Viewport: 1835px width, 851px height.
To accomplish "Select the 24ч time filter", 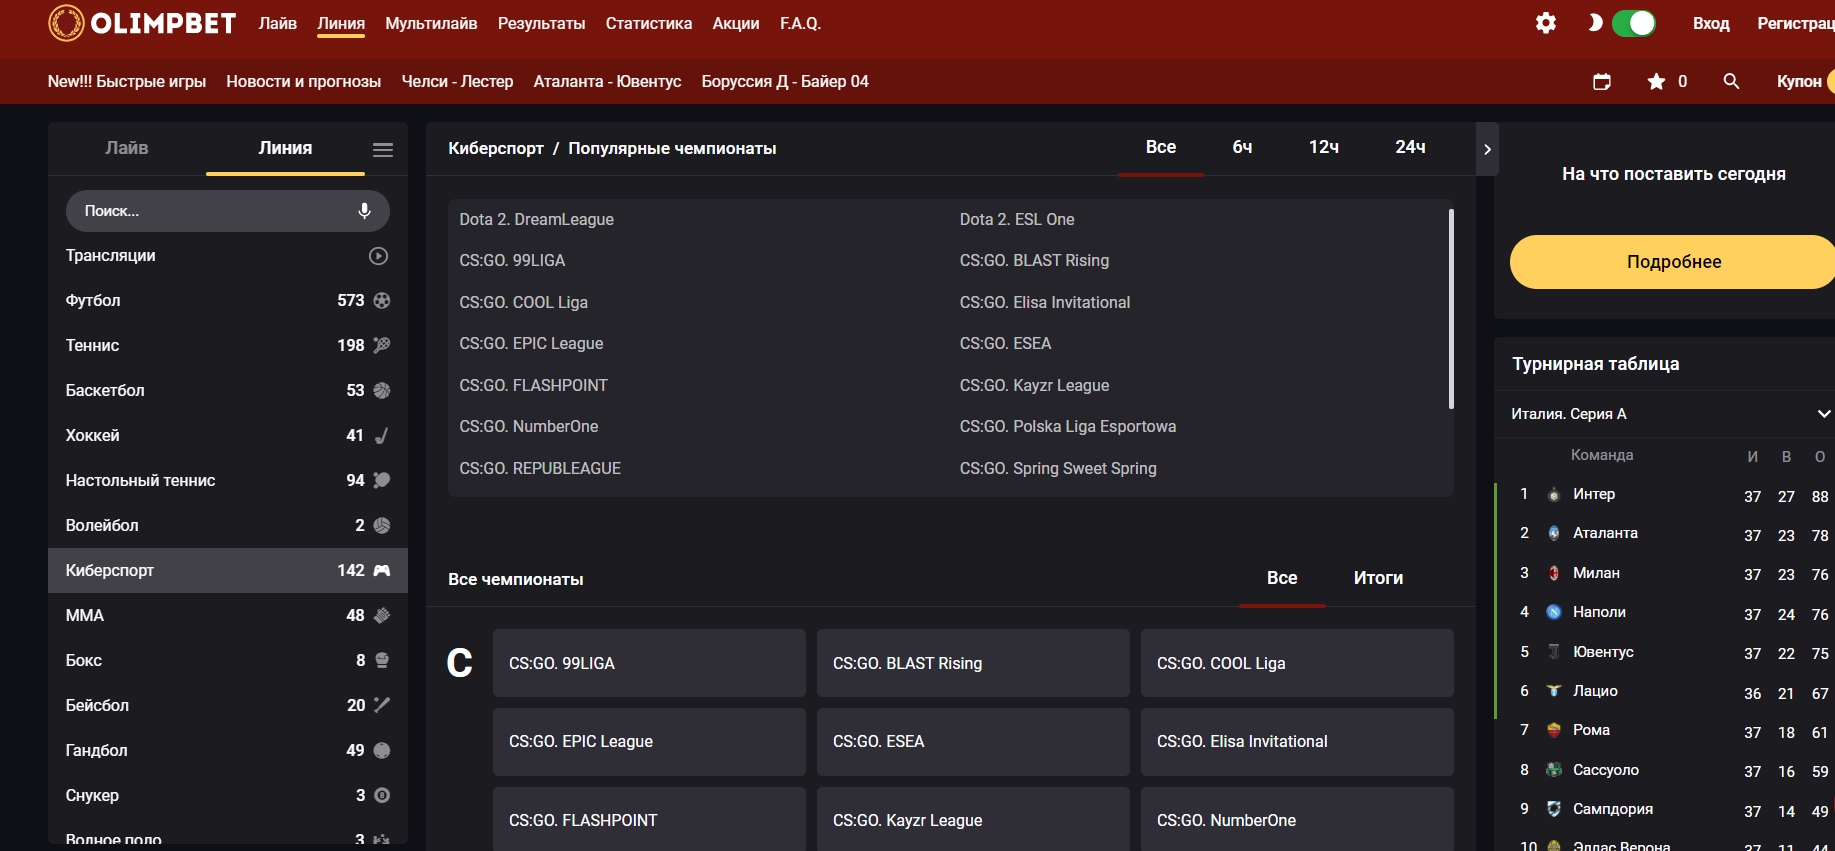I will point(1410,147).
